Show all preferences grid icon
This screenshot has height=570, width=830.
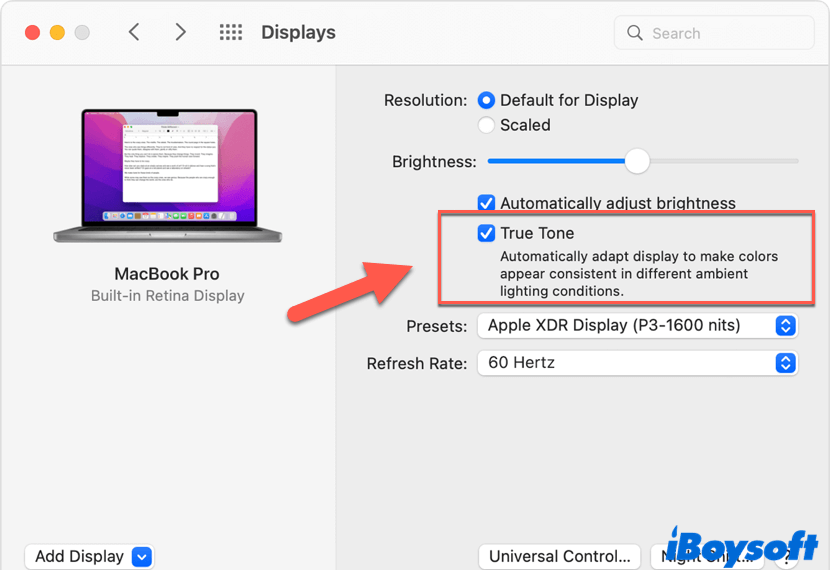click(231, 32)
